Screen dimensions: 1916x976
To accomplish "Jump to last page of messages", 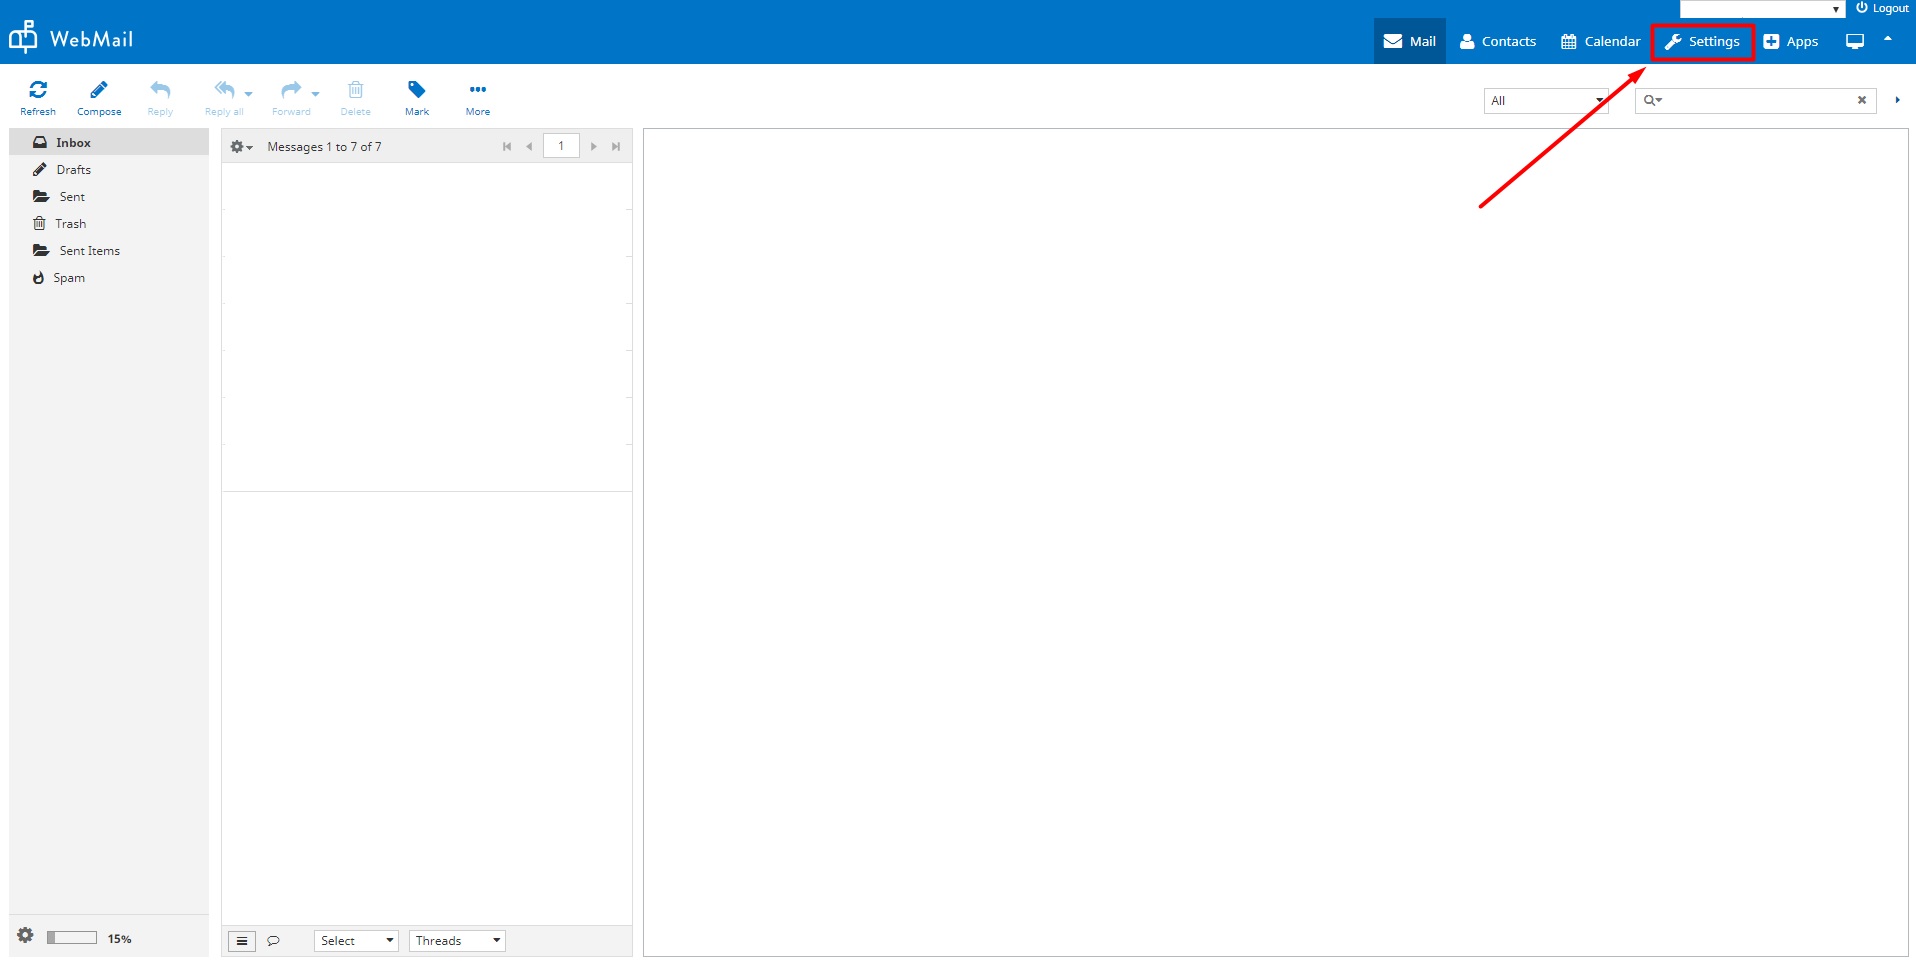I will tap(616, 147).
